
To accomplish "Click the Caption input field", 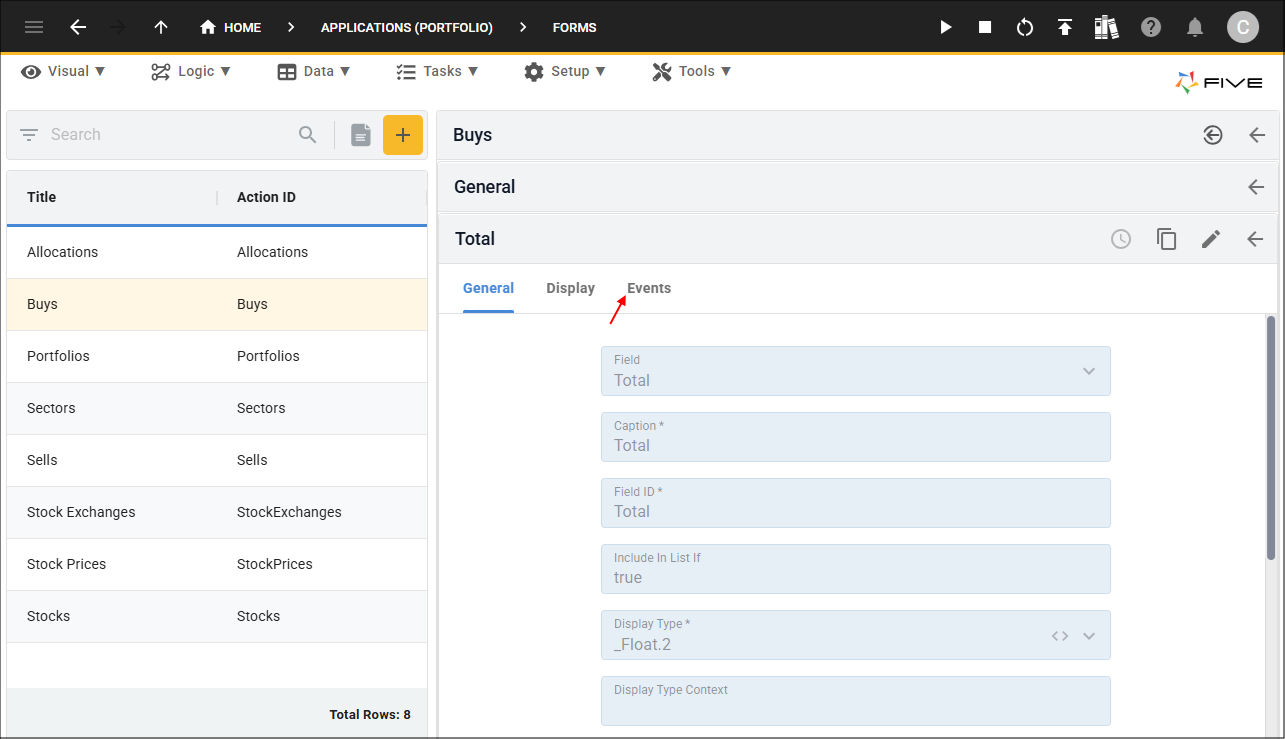I will (856, 437).
